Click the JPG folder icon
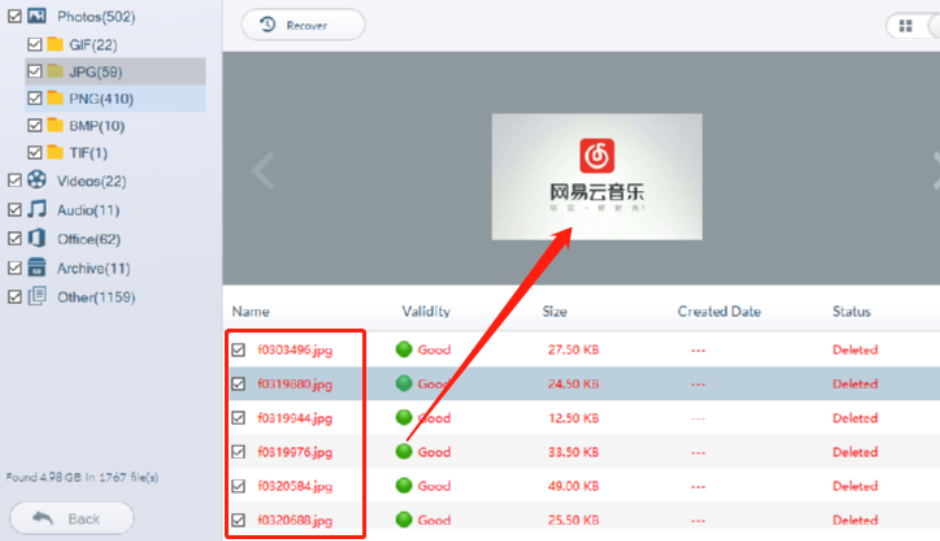Viewport: 940px width, 541px height. (x=55, y=71)
